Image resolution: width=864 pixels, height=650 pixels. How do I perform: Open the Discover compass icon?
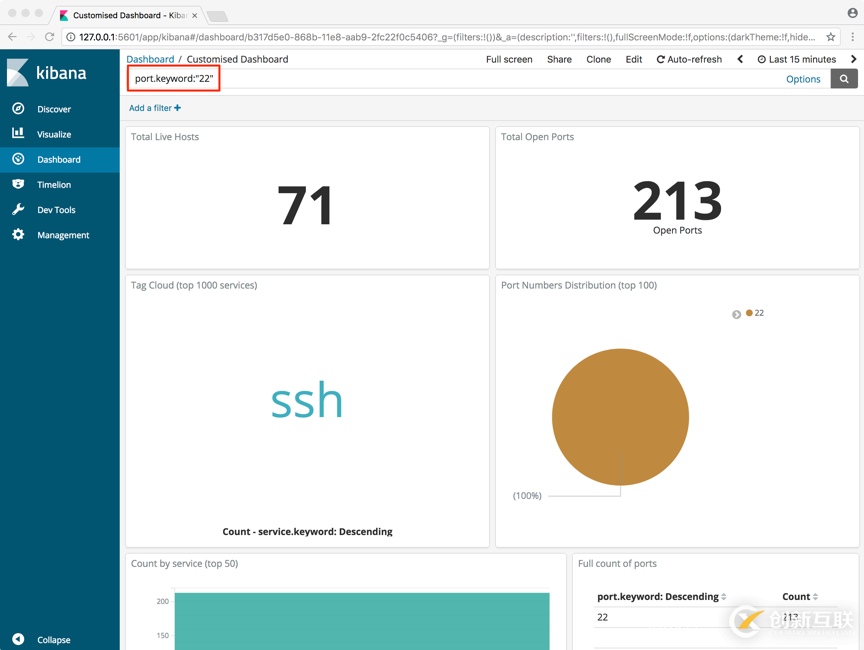pyautogui.click(x=18, y=109)
